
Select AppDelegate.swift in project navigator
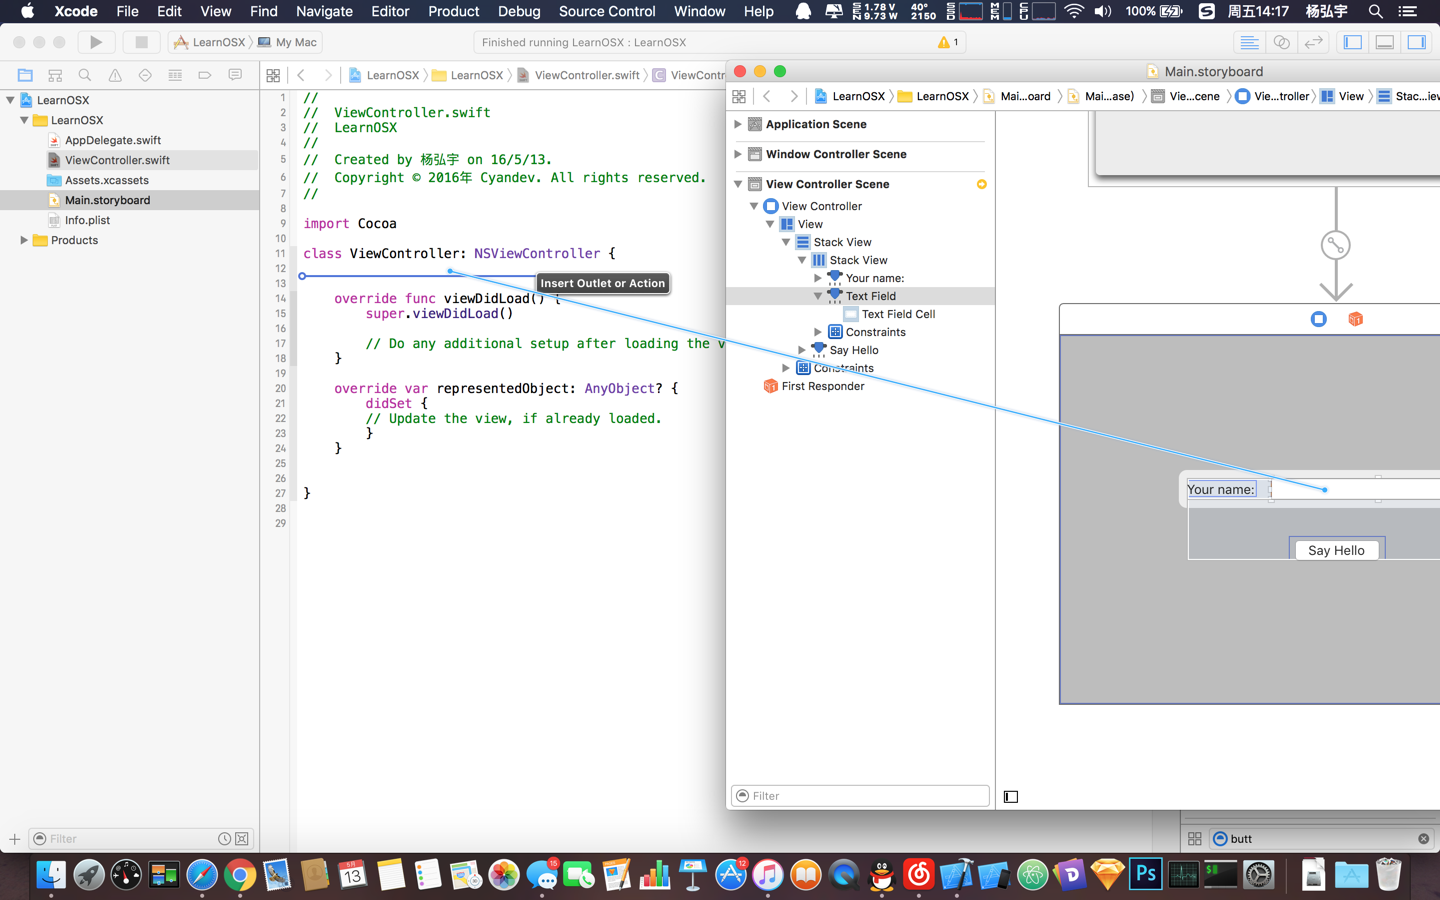pyautogui.click(x=112, y=140)
